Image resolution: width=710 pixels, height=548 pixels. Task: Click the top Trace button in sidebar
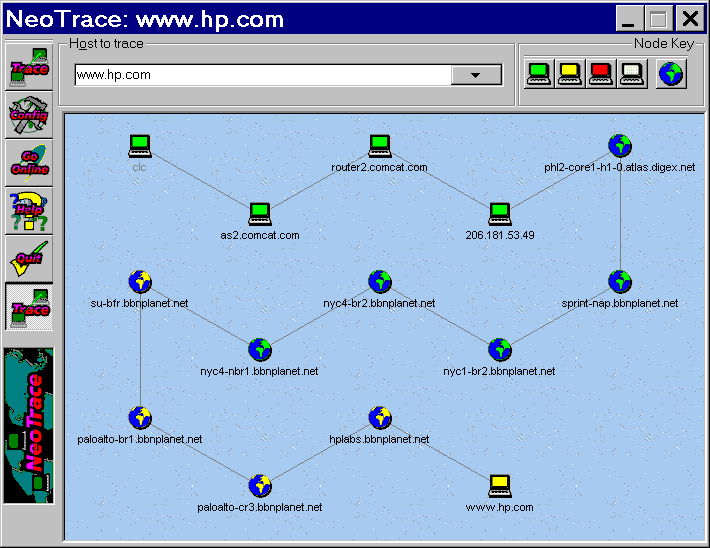point(29,66)
